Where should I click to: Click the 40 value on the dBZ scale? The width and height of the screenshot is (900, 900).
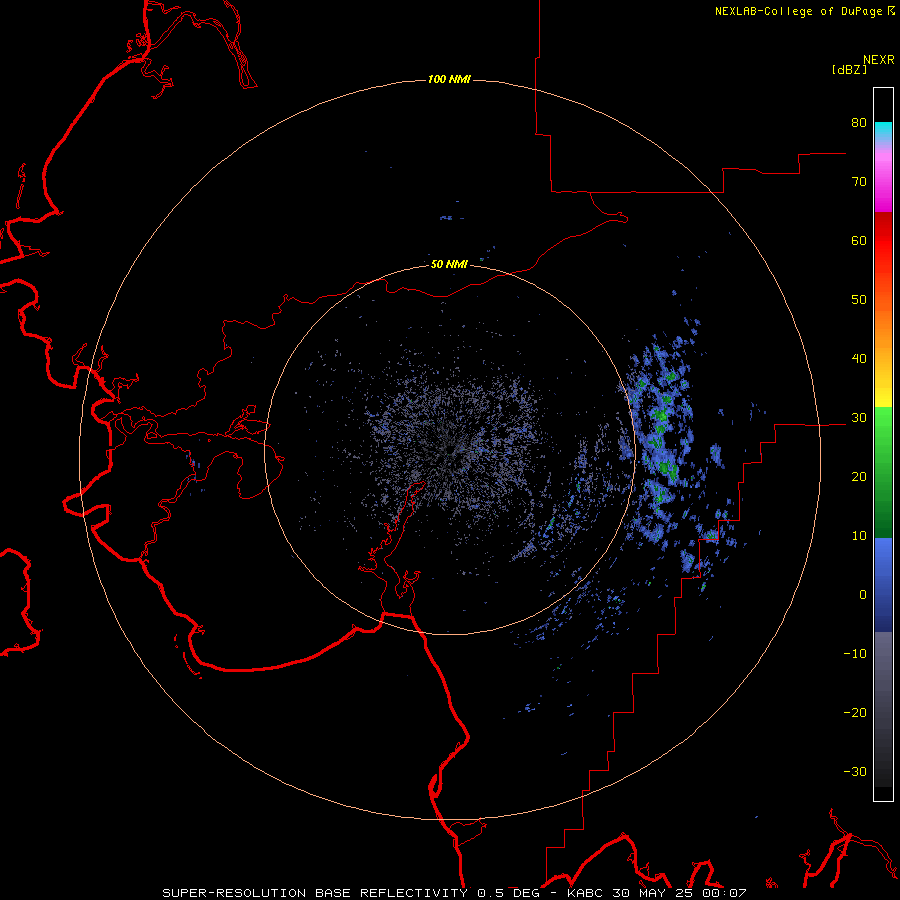tap(859, 359)
